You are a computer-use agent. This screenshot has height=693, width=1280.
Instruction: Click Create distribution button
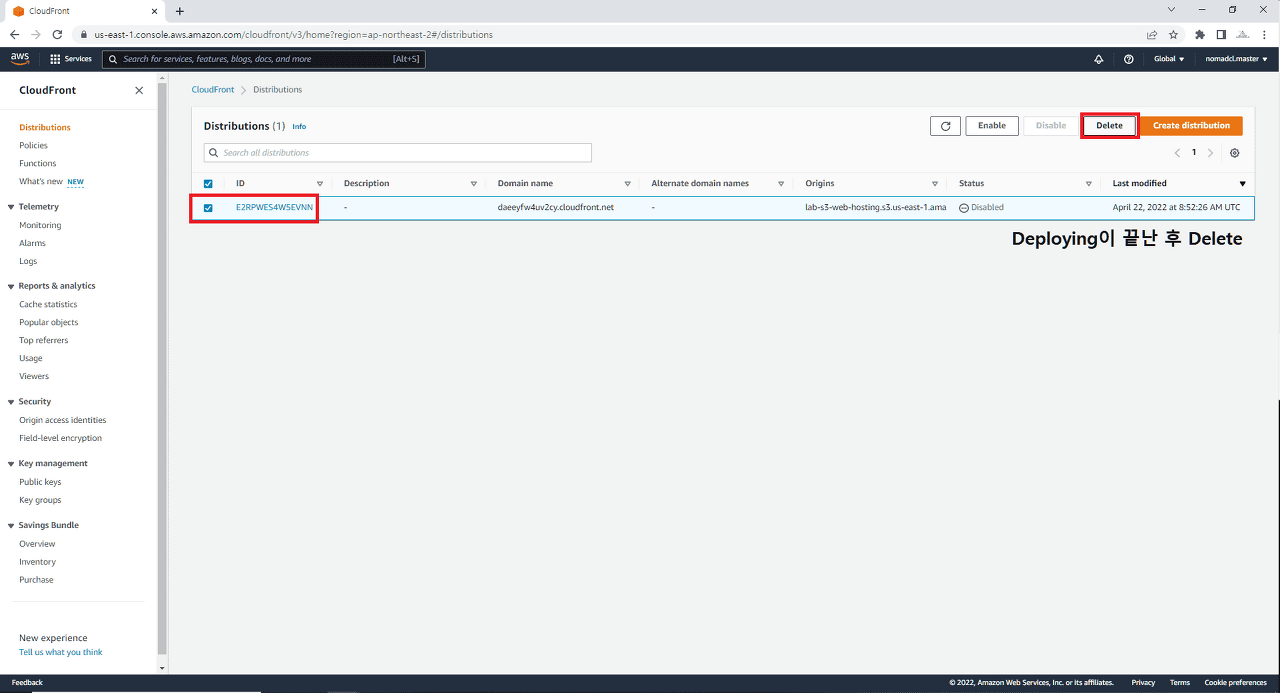(x=1191, y=126)
